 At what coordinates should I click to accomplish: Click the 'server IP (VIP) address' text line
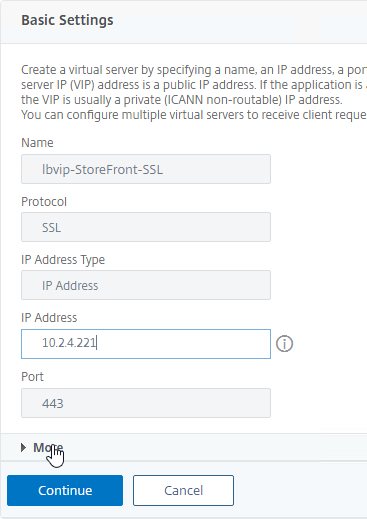pyautogui.click(x=194, y=85)
